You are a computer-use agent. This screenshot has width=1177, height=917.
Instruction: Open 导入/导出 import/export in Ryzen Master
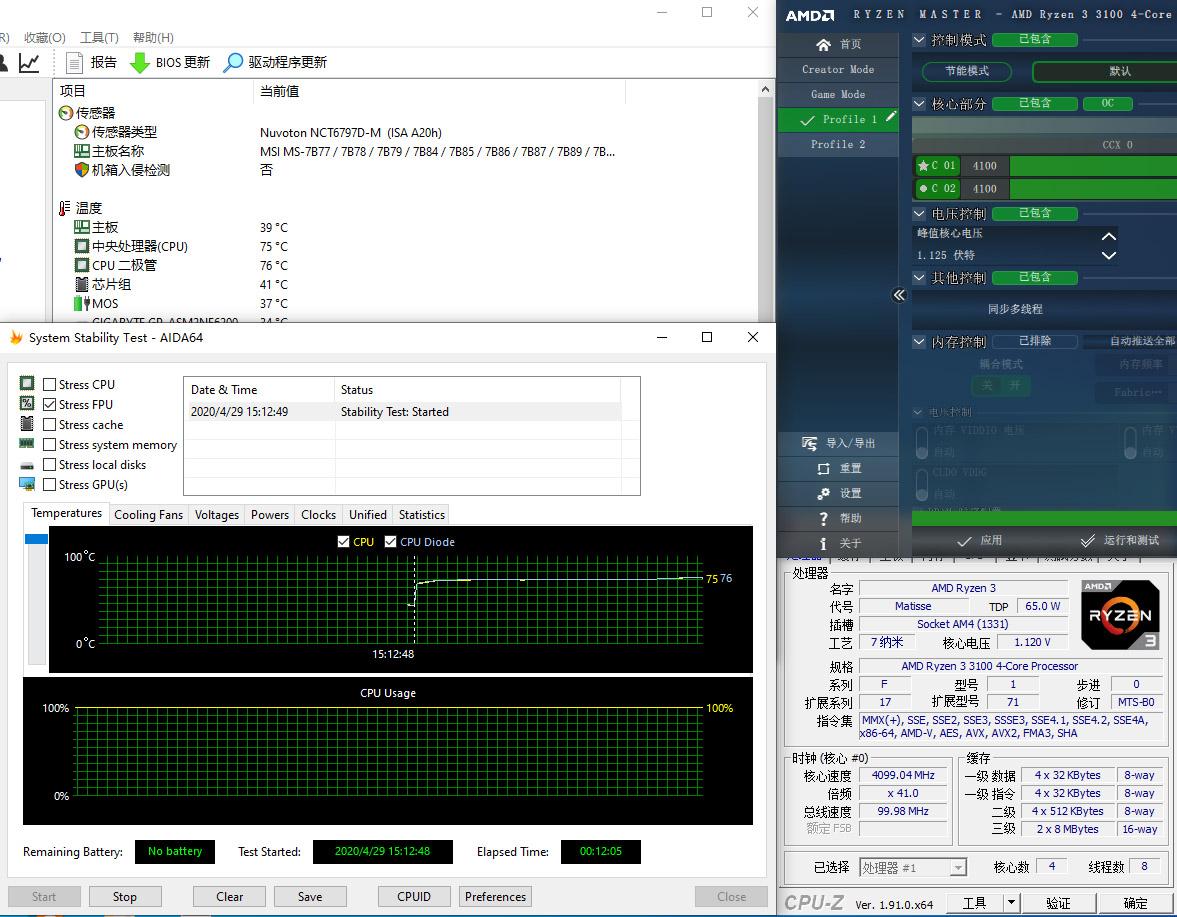(838, 443)
